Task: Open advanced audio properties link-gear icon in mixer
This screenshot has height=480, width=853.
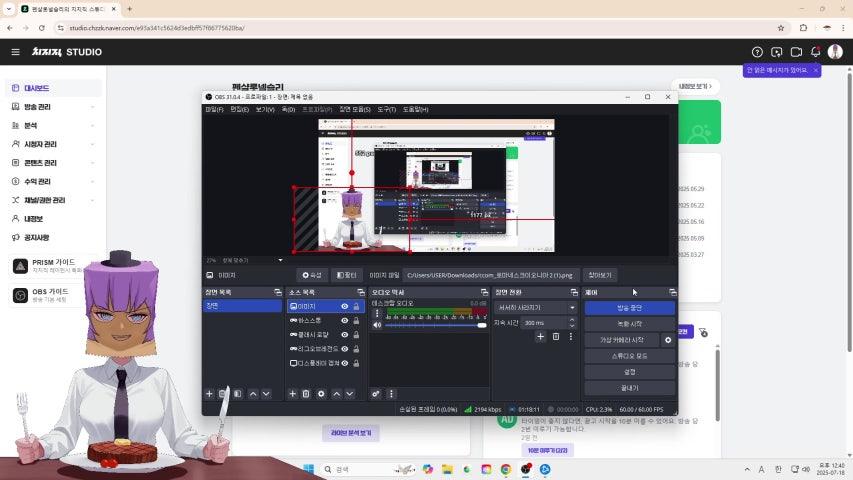Action: (x=376, y=393)
